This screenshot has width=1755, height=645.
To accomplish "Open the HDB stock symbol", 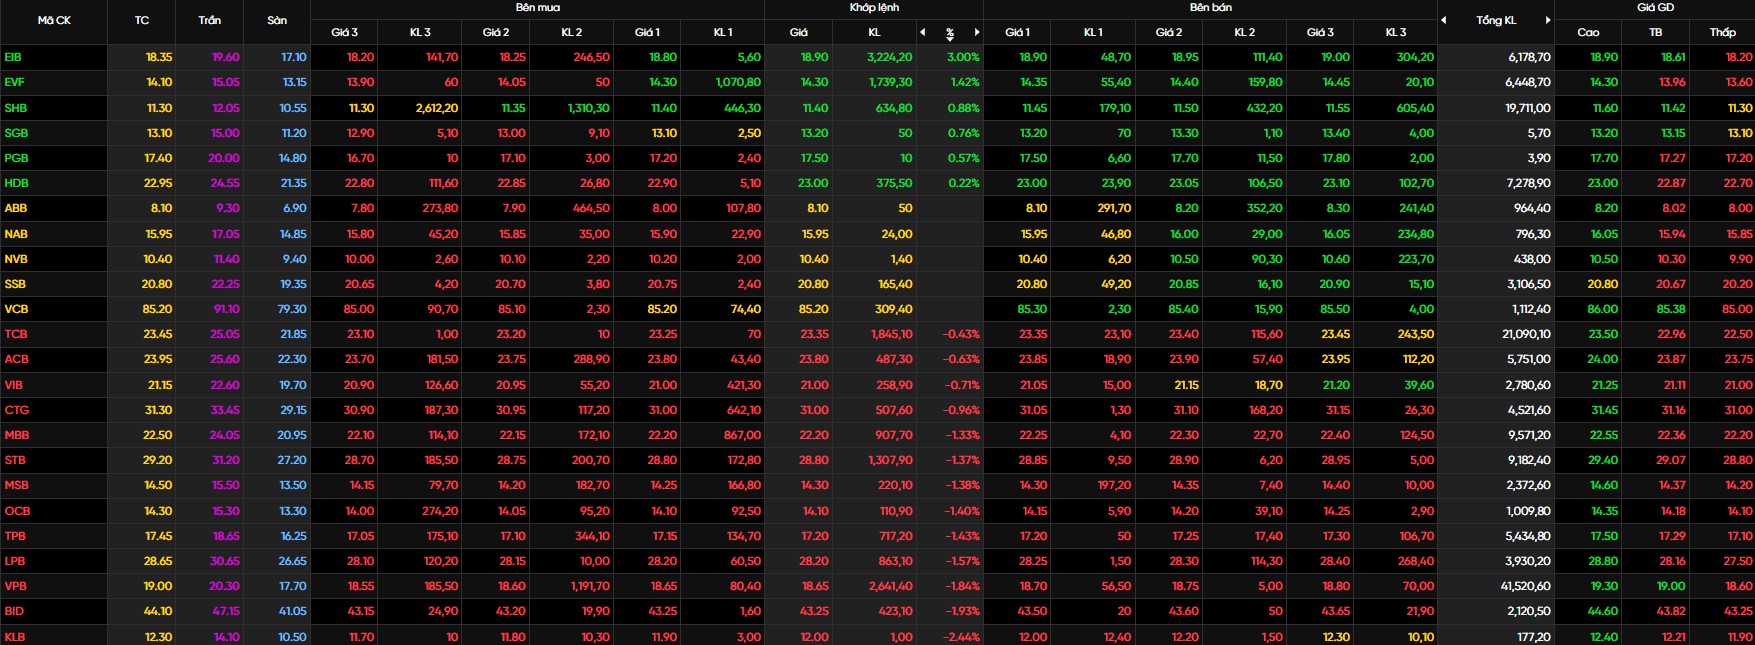I will 16,183.
